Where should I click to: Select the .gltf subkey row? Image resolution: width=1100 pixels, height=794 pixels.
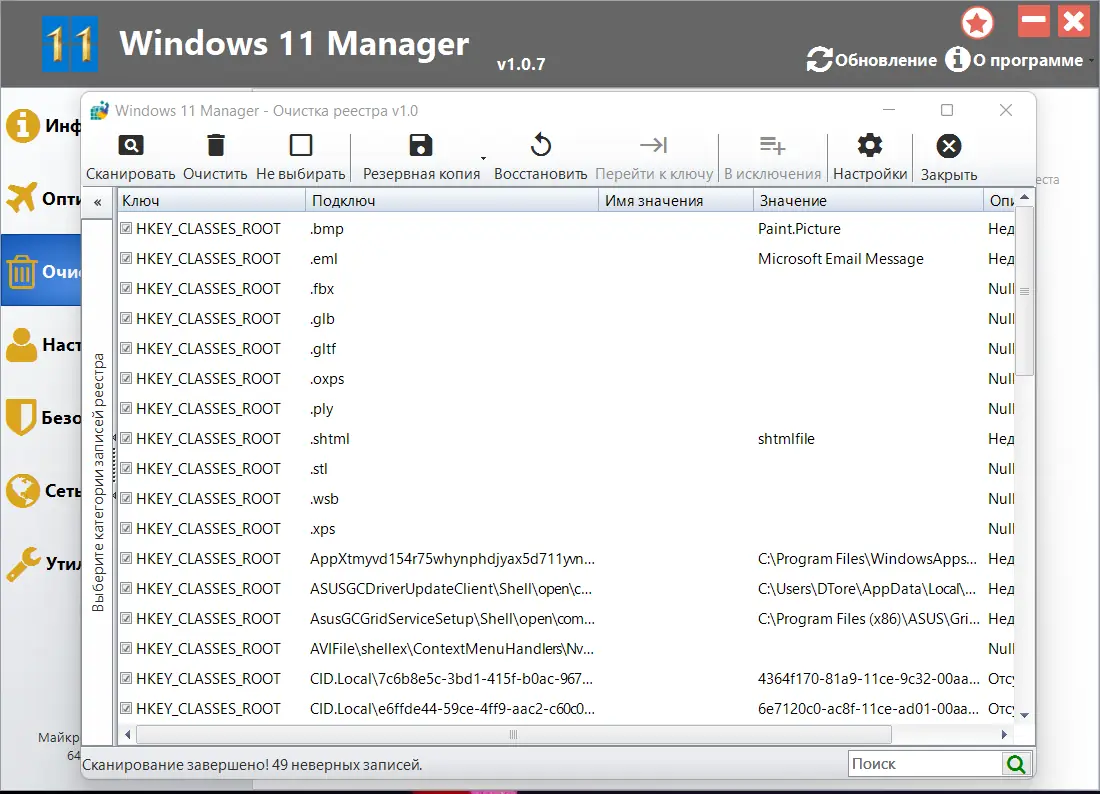point(323,349)
